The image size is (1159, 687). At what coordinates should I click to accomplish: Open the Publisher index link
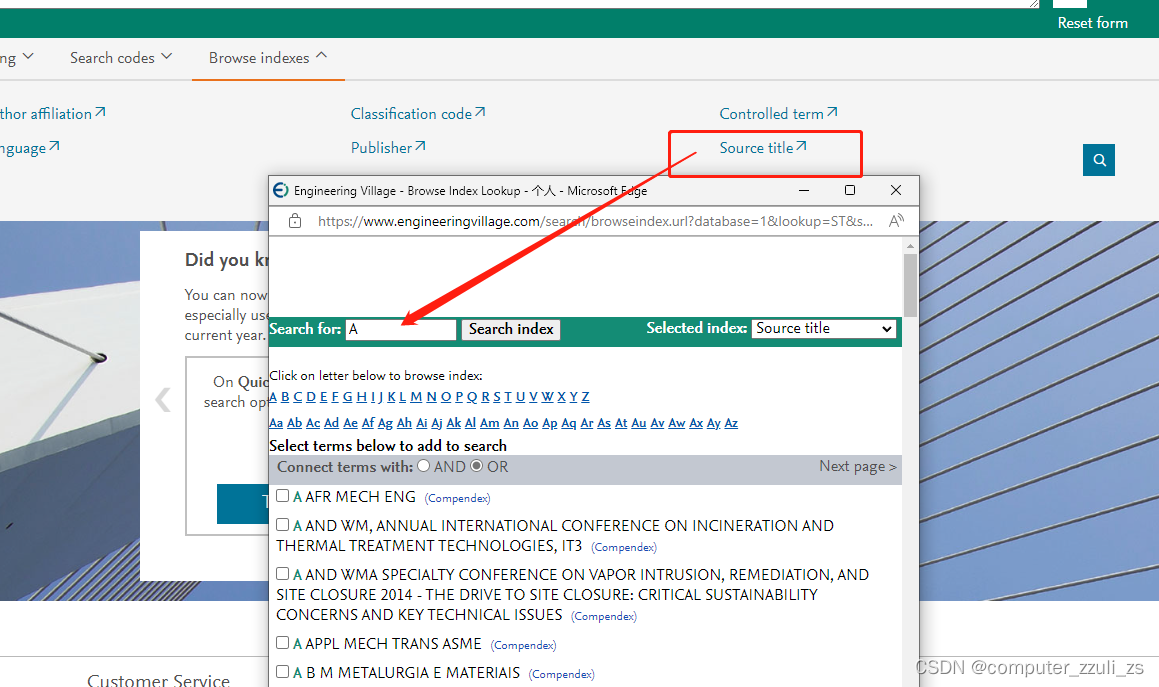point(388,148)
